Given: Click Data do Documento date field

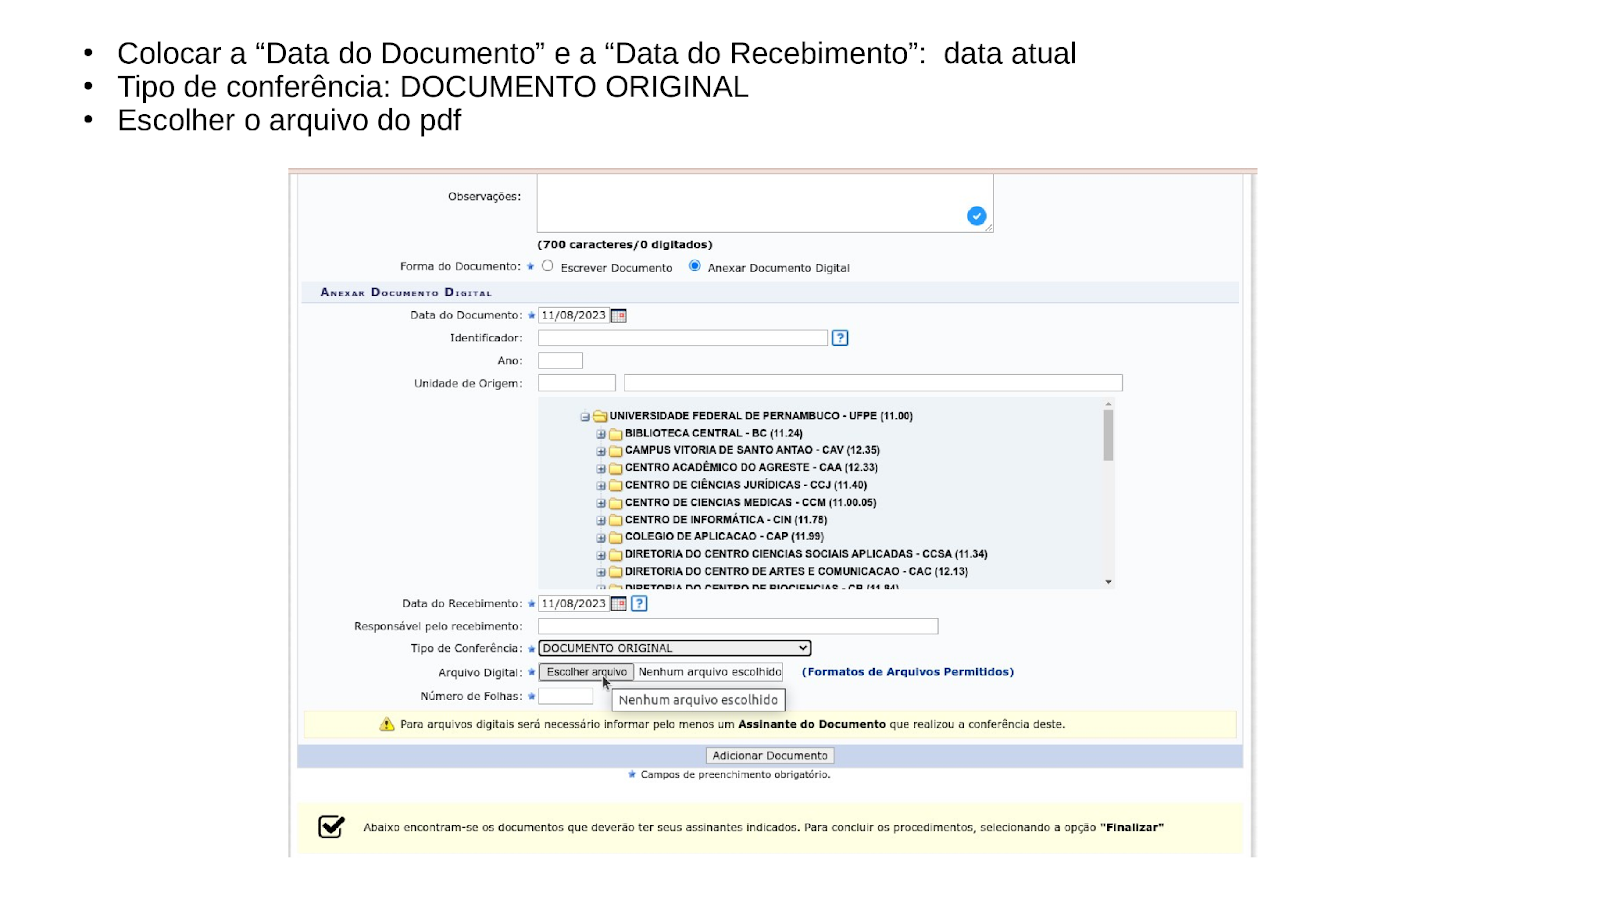Looking at the screenshot, I should [573, 316].
